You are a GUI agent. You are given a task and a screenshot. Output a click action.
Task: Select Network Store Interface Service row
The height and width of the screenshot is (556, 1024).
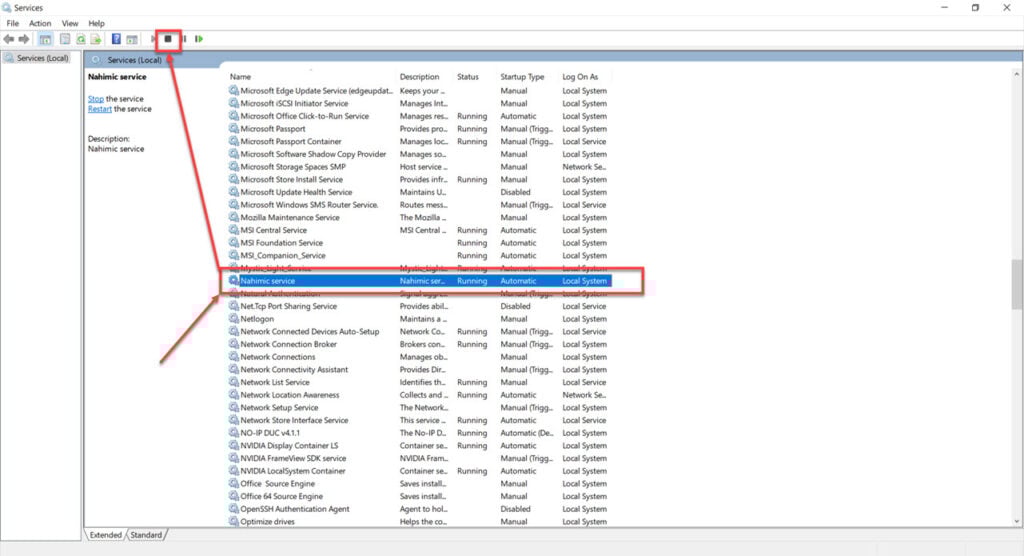click(x=419, y=420)
